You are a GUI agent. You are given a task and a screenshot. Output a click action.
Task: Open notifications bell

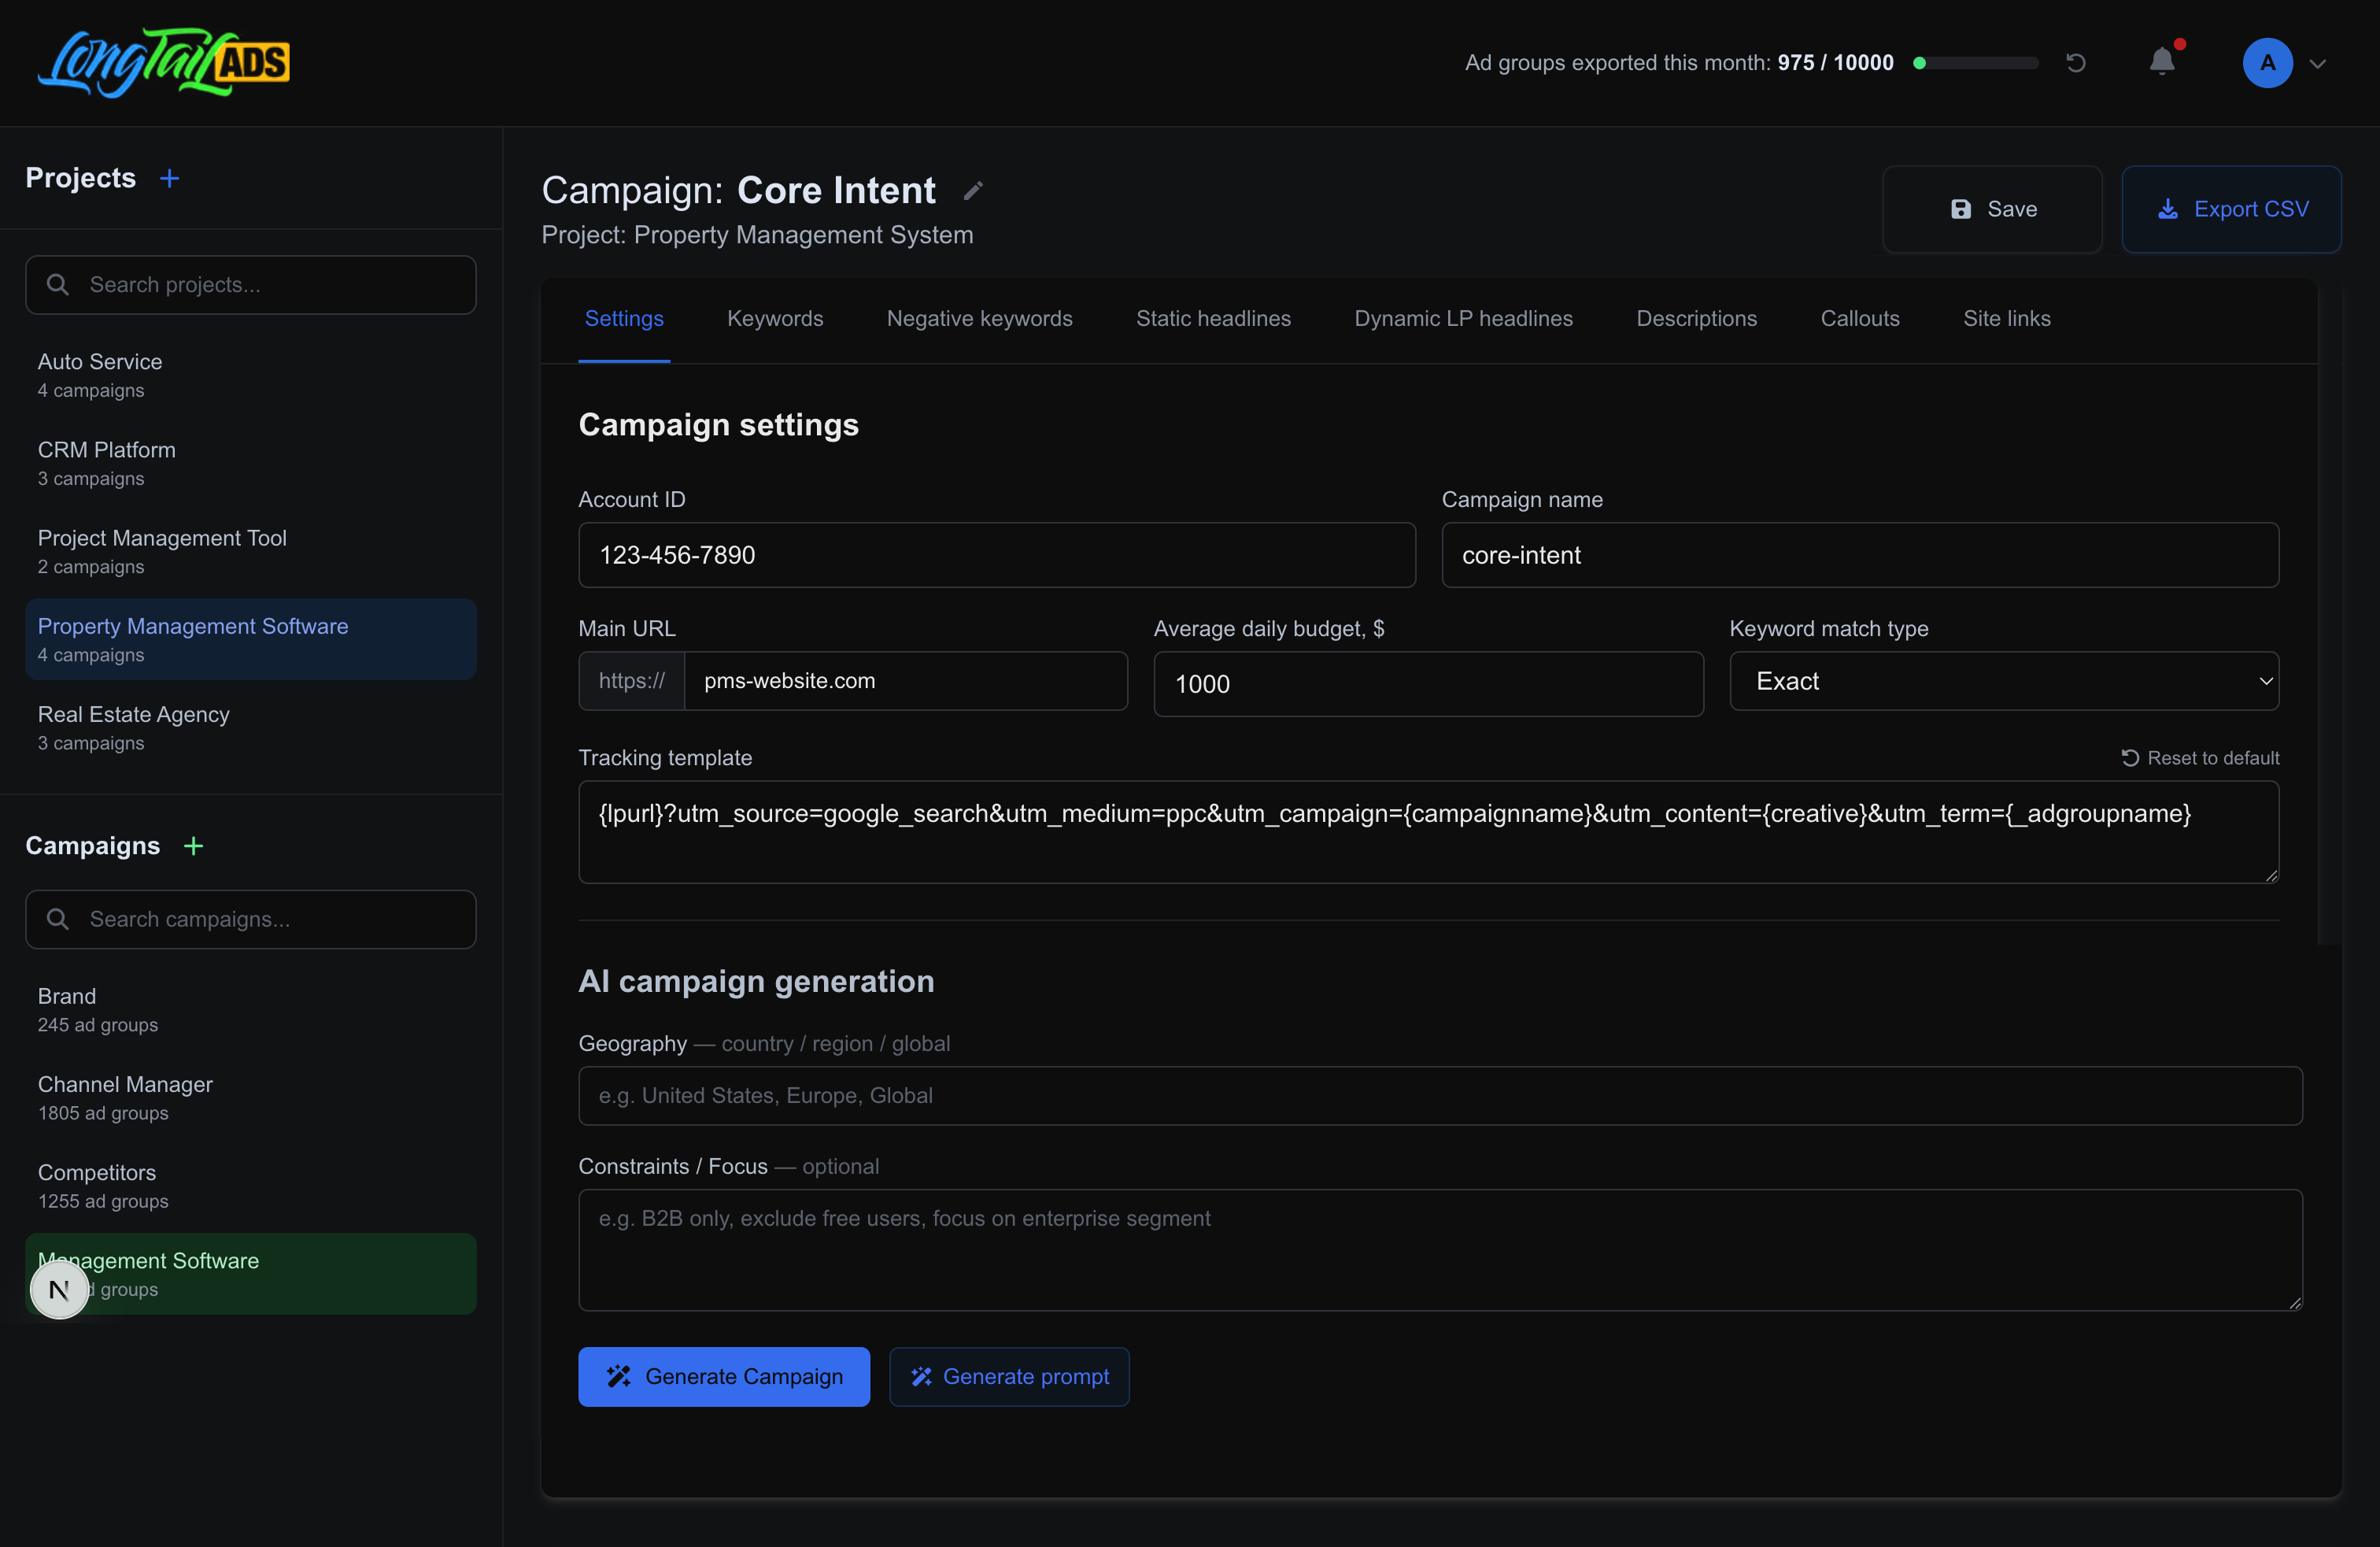[2162, 62]
